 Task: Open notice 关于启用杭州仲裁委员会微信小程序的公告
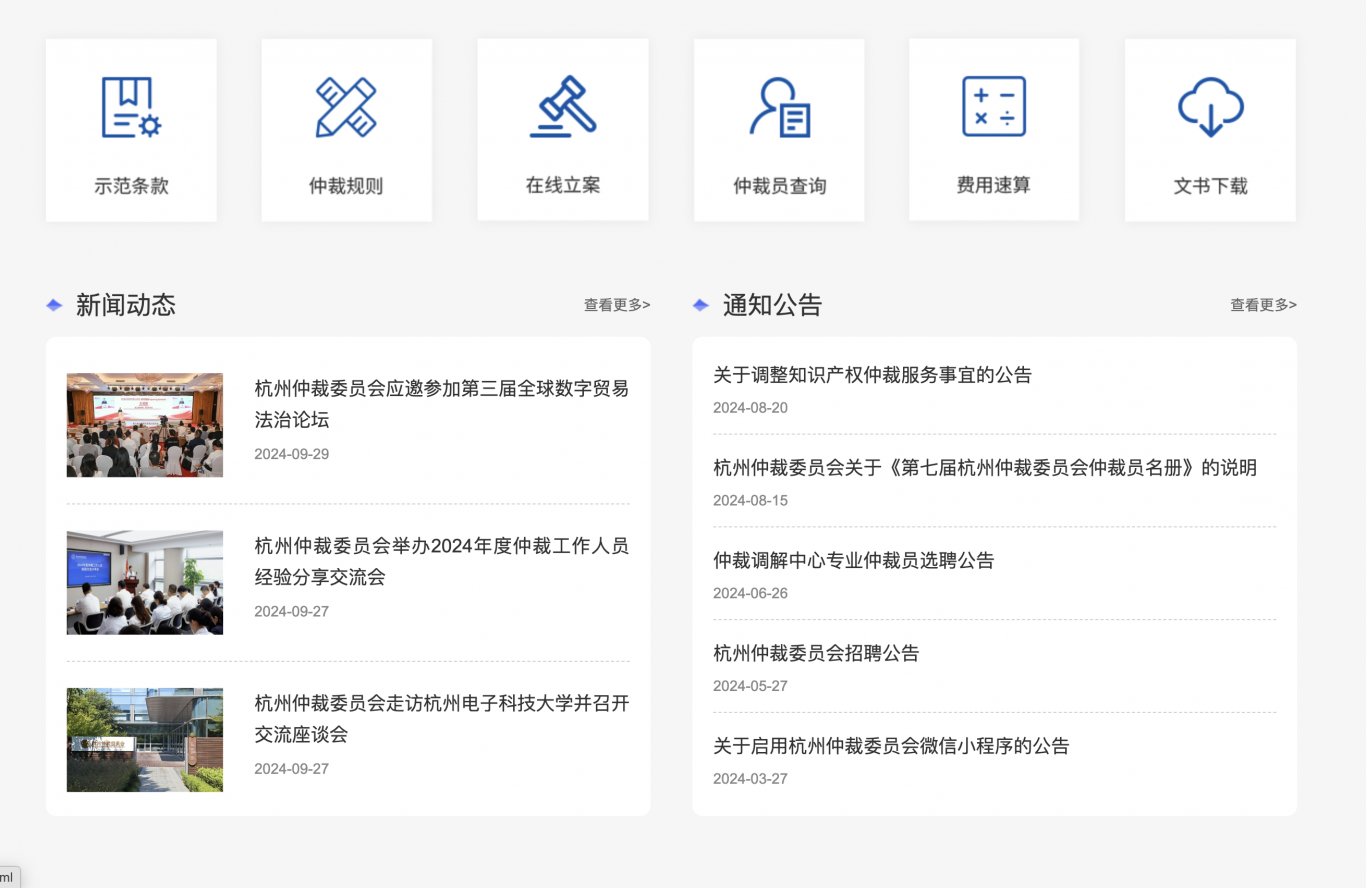tap(891, 746)
